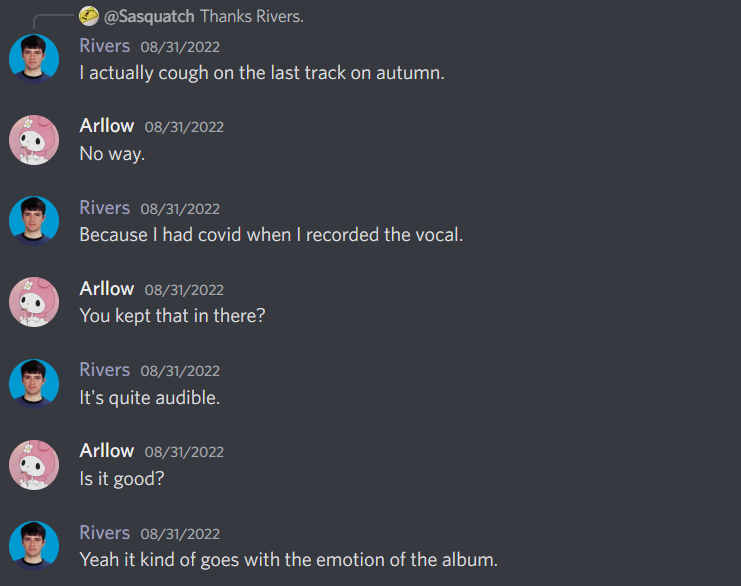Click the timestamp next to Arllow's "No way." message
741x586 pixels.
point(184,127)
